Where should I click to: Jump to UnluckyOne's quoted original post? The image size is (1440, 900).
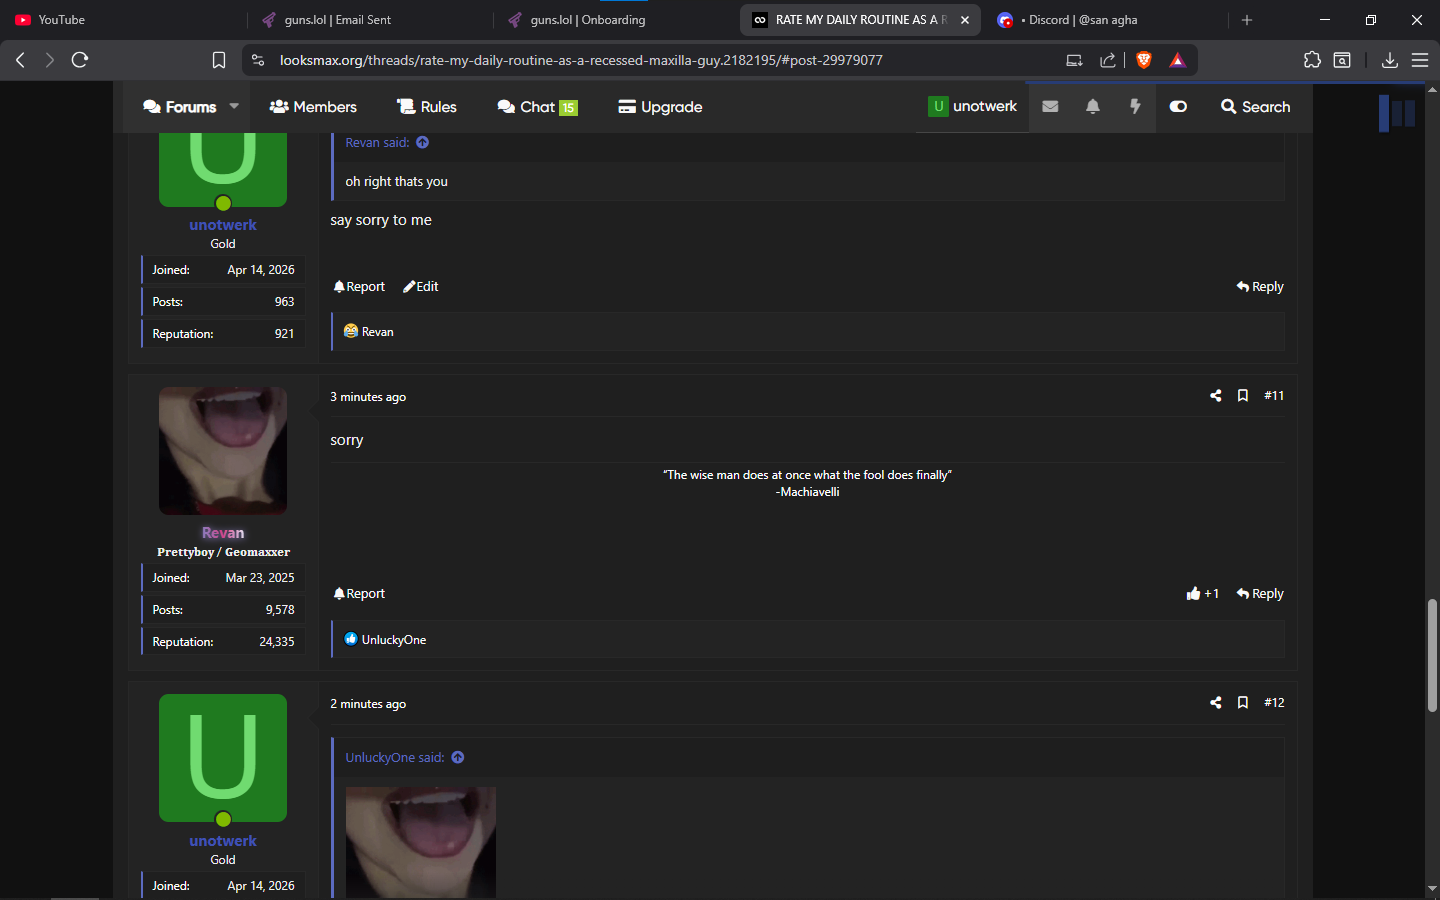pos(458,757)
